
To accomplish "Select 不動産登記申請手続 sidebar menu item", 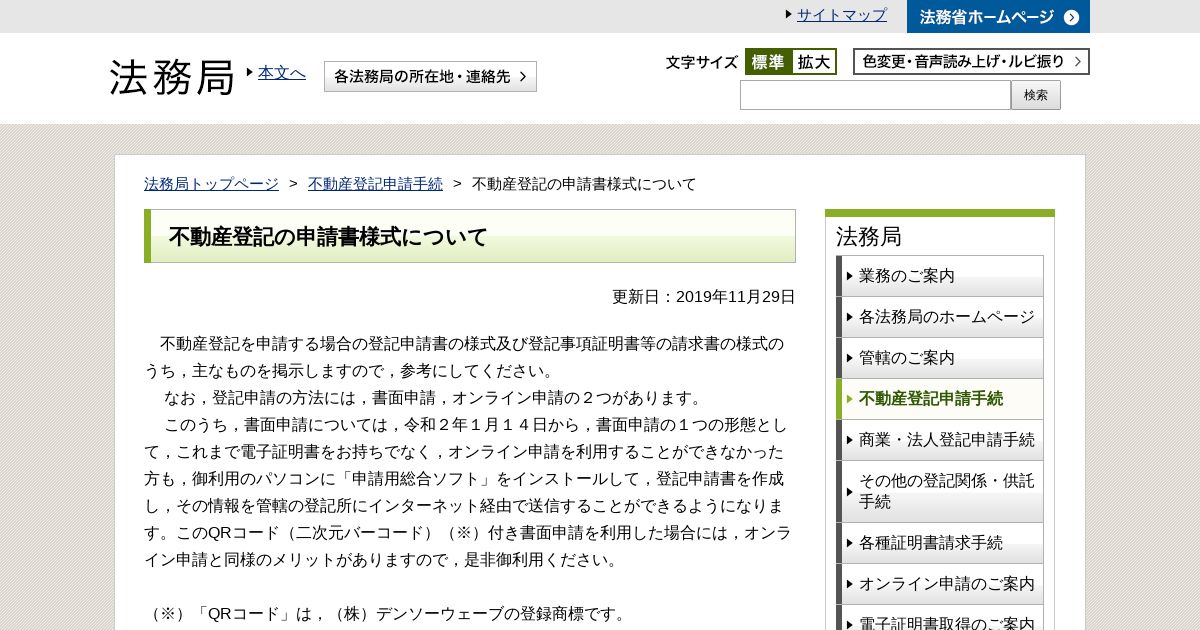I will (x=940, y=399).
